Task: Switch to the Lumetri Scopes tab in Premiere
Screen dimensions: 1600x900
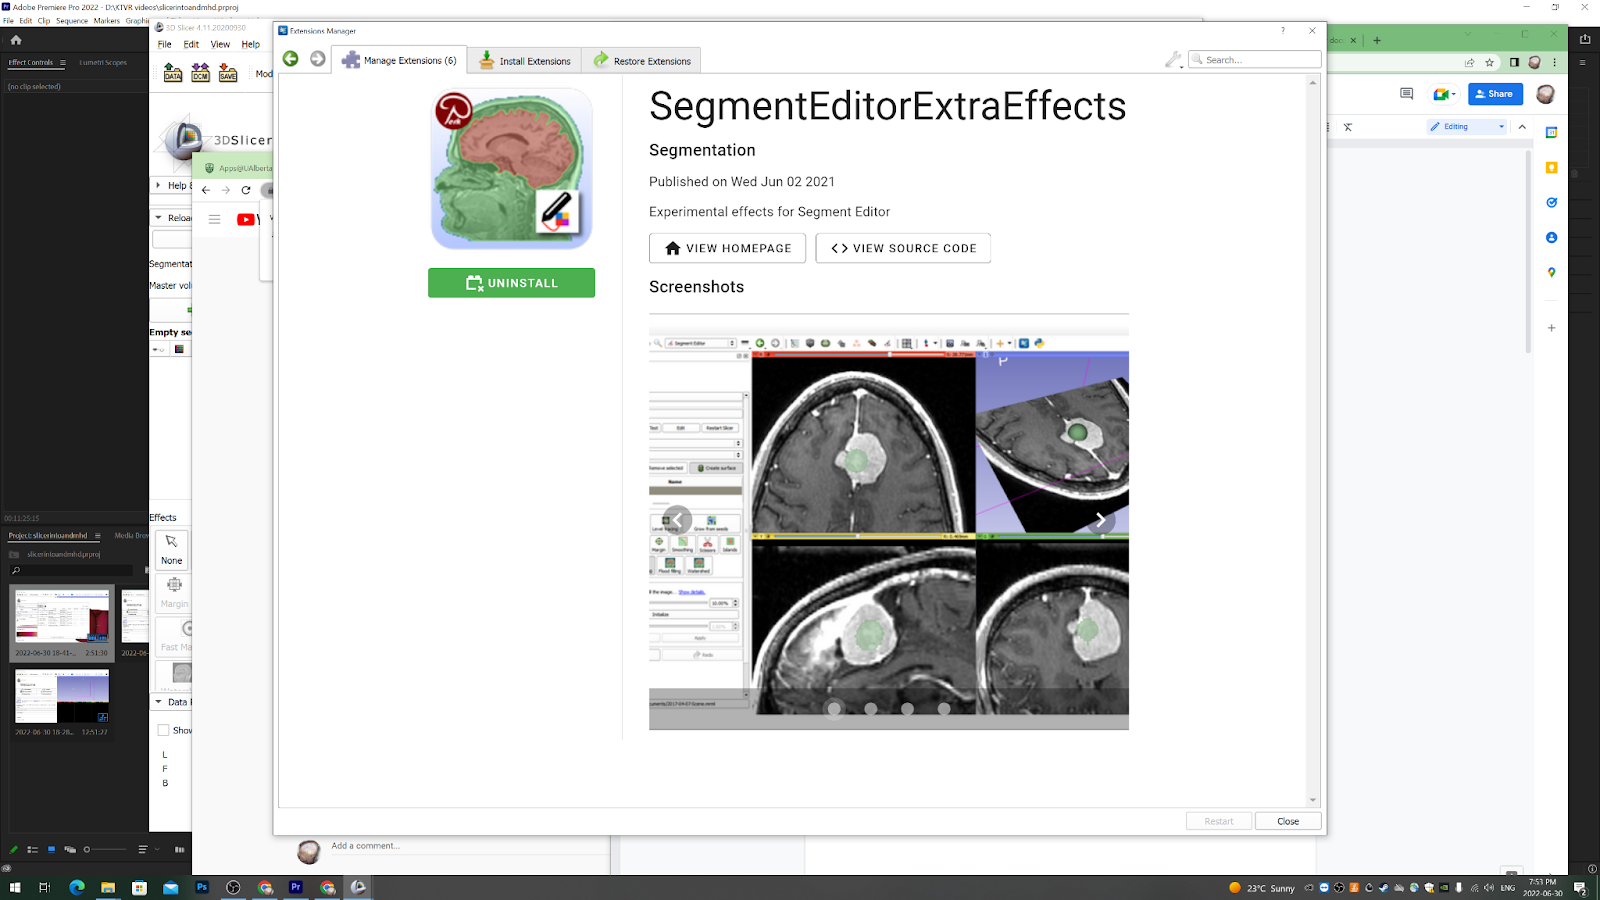Action: click(103, 62)
